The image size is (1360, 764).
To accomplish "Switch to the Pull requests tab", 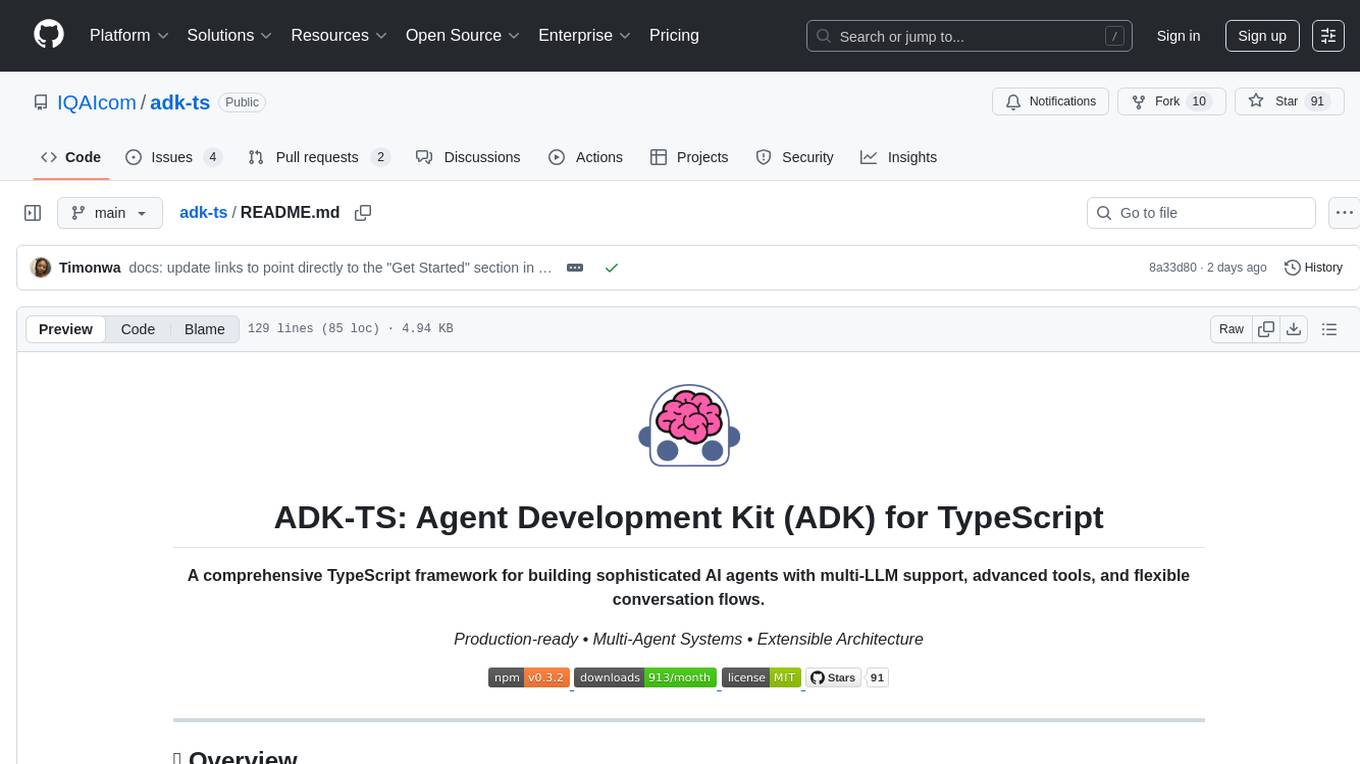I will point(318,157).
